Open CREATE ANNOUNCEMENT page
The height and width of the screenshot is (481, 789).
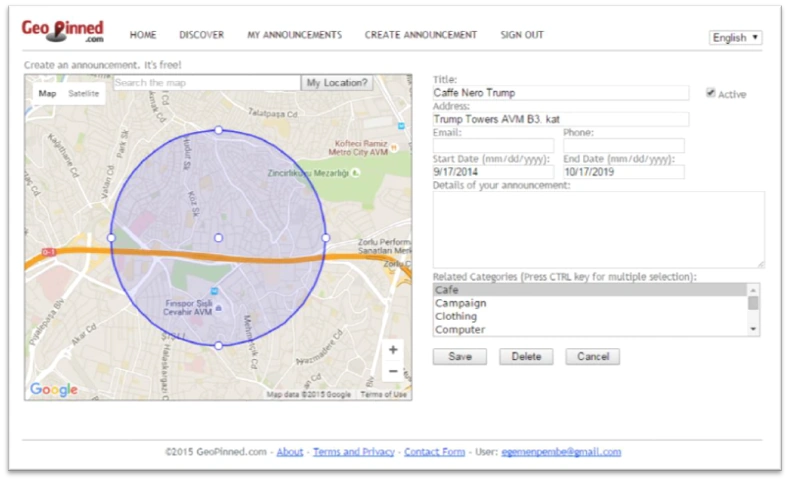coord(421,35)
